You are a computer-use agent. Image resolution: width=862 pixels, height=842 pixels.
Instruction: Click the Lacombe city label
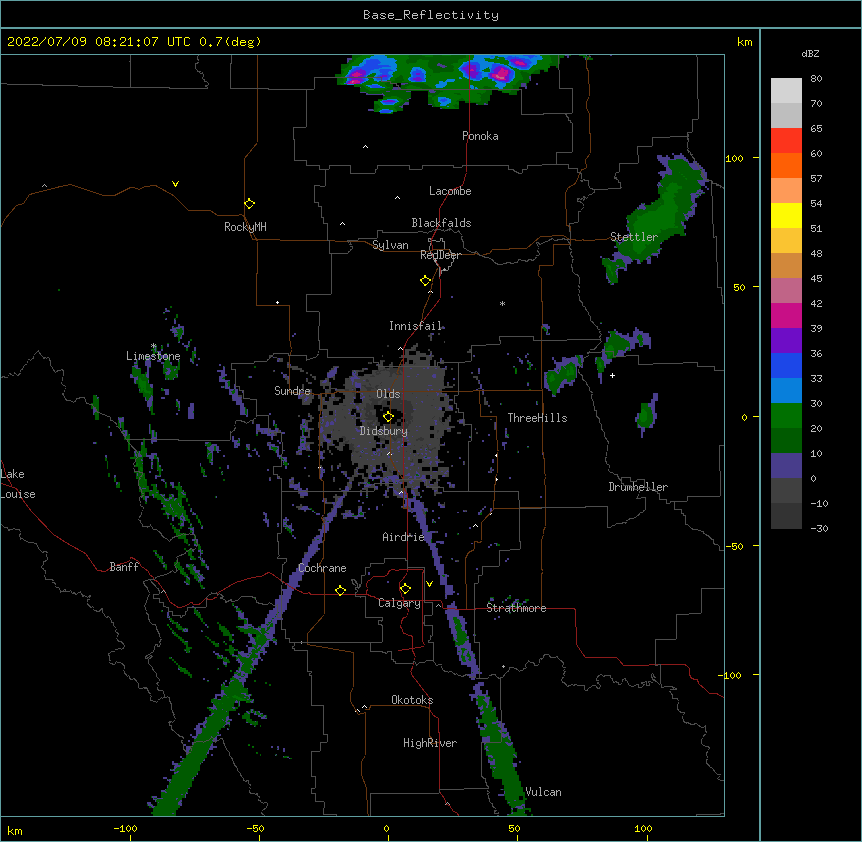pyautogui.click(x=450, y=191)
